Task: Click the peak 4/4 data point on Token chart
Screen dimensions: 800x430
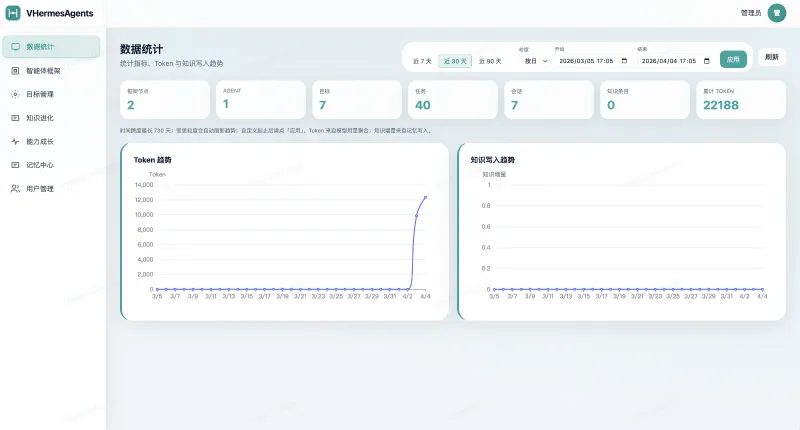Action: click(426, 197)
